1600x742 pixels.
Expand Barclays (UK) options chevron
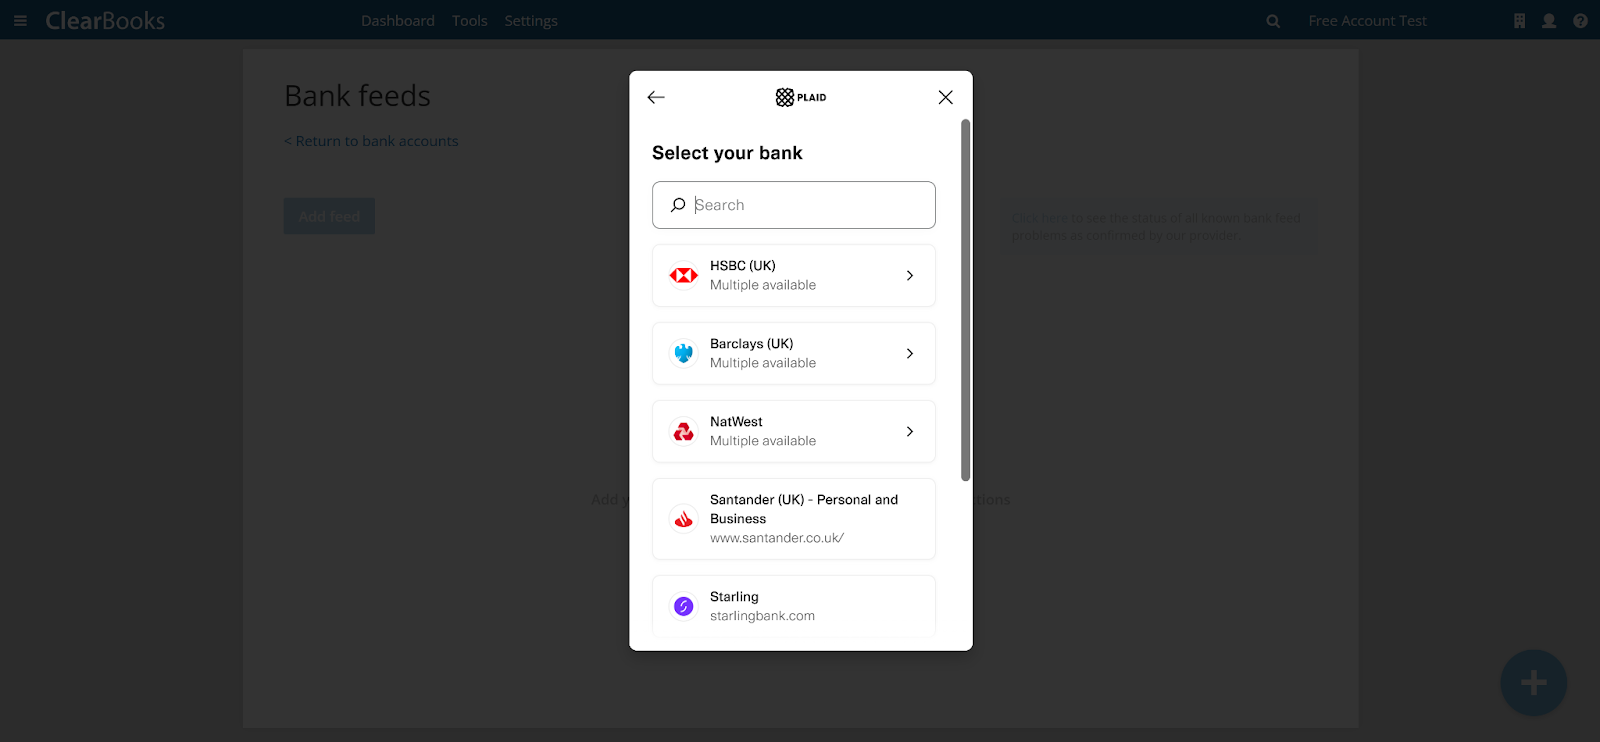click(x=910, y=353)
